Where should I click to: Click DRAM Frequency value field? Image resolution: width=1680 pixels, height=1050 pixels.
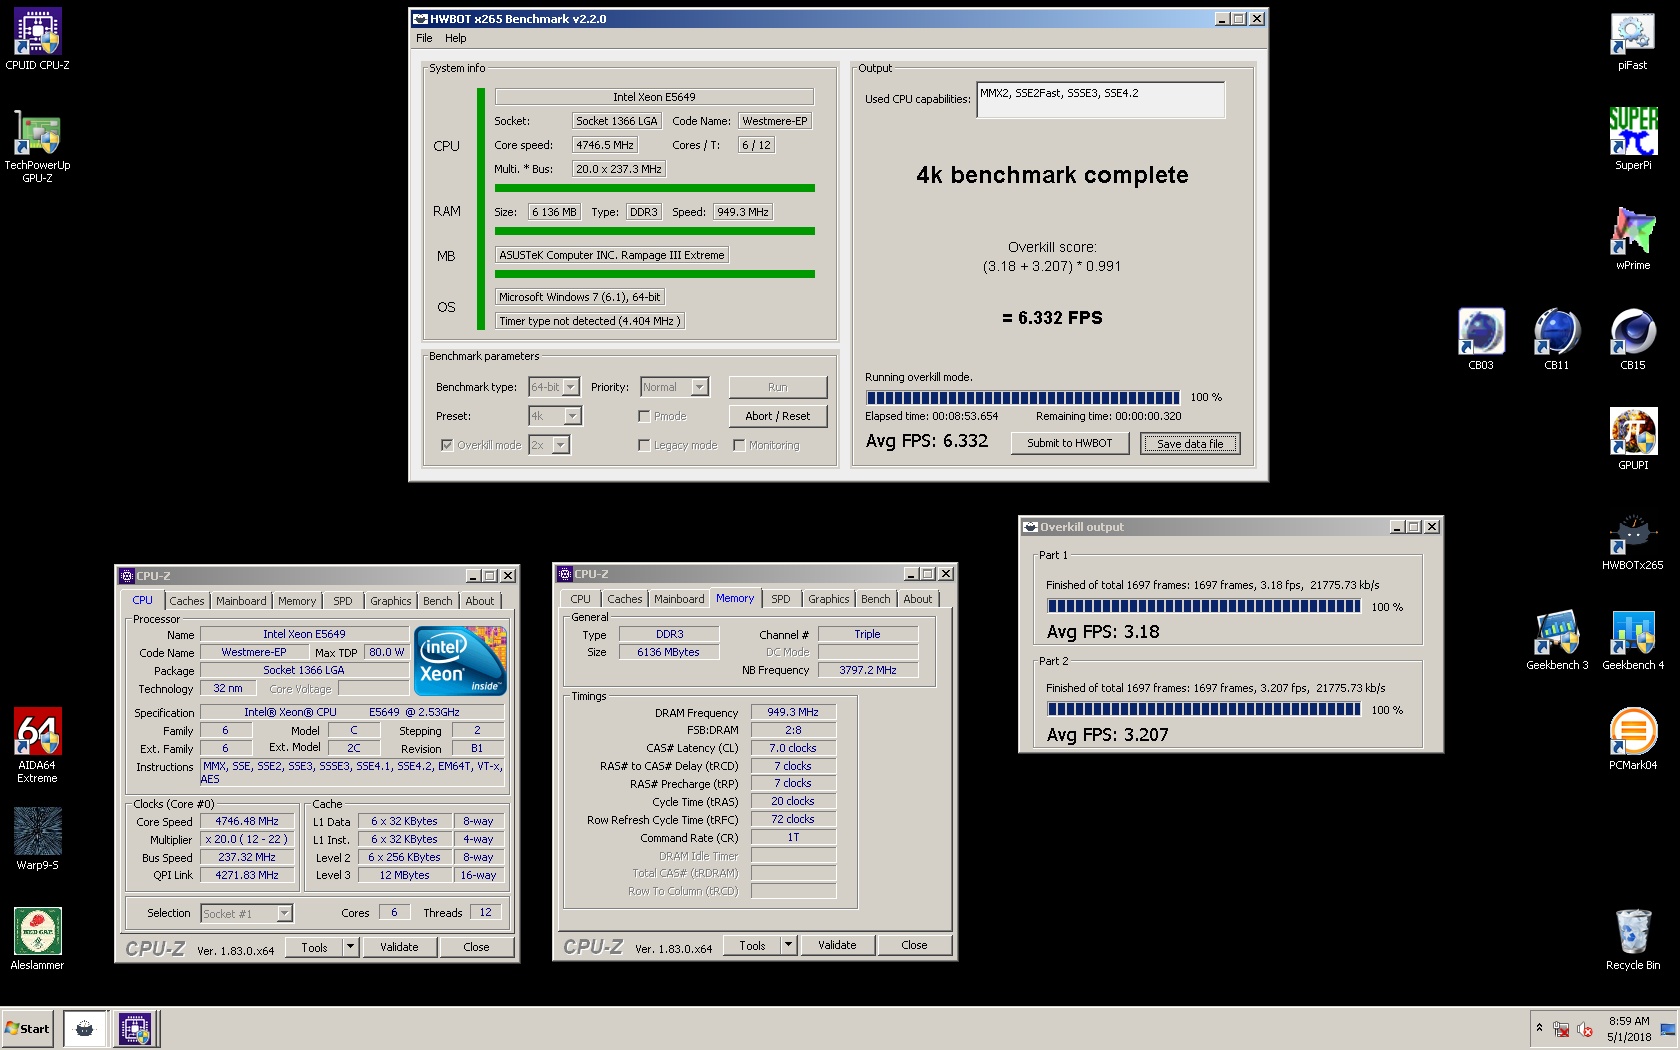[793, 712]
